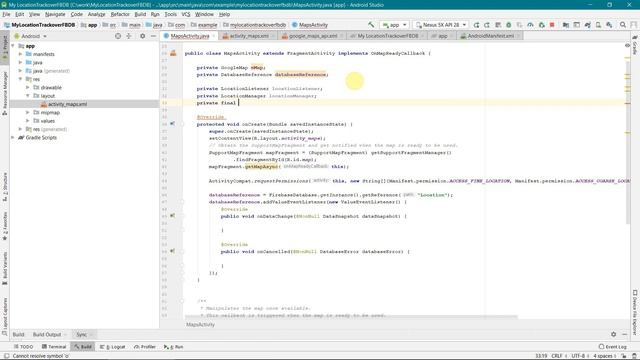Click Scroll from Source target icon in Project panel
Viewport: 640px width, 360px height.
(118, 36)
